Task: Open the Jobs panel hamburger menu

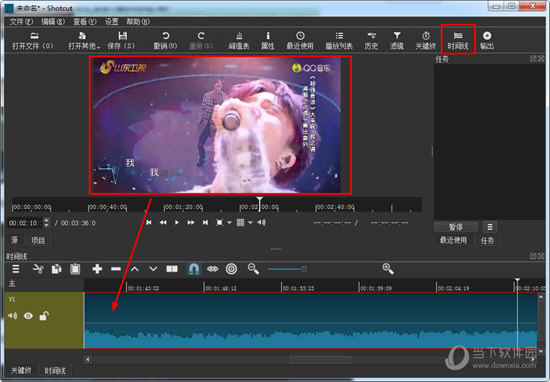Action: click(x=490, y=227)
